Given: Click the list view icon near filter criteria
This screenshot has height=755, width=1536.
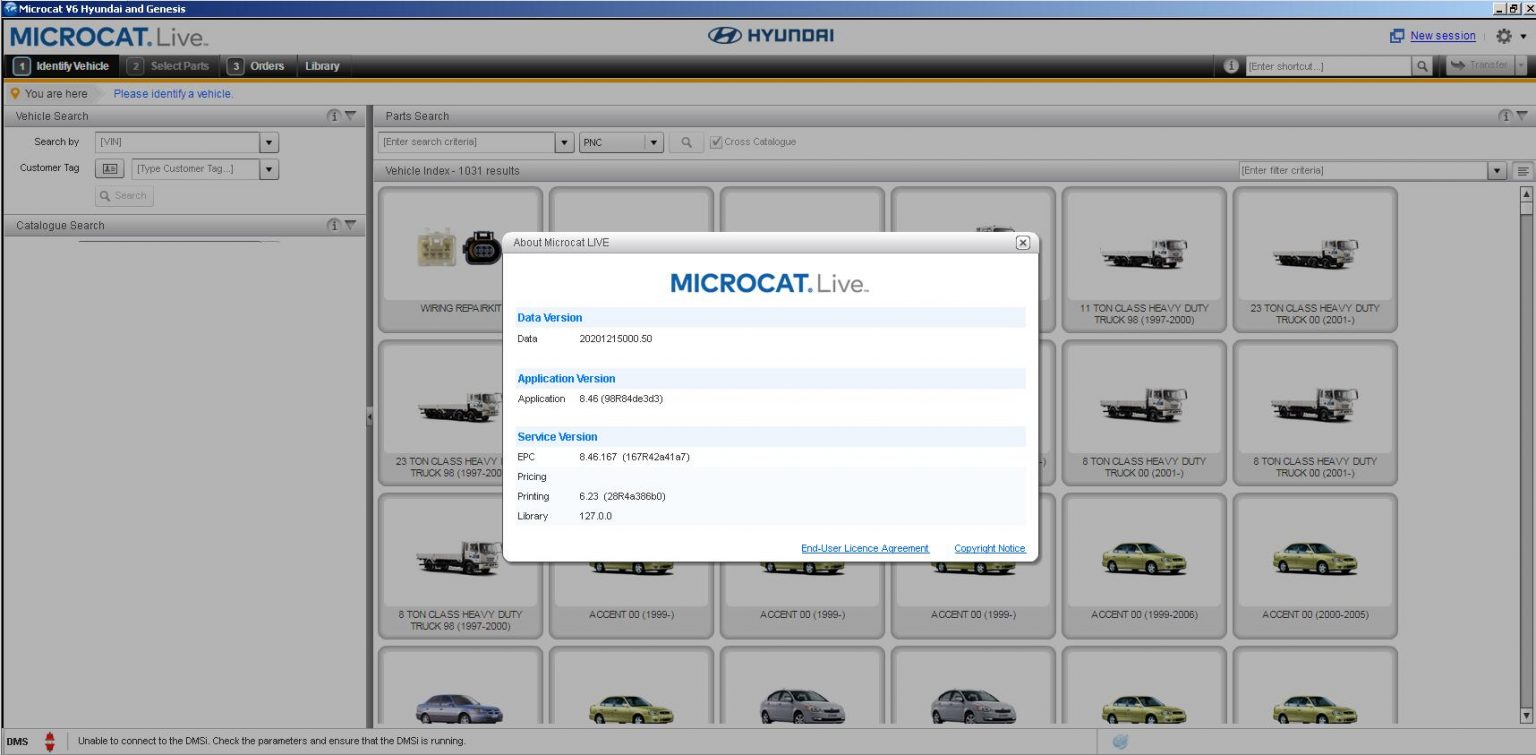Looking at the screenshot, I should pos(1523,170).
